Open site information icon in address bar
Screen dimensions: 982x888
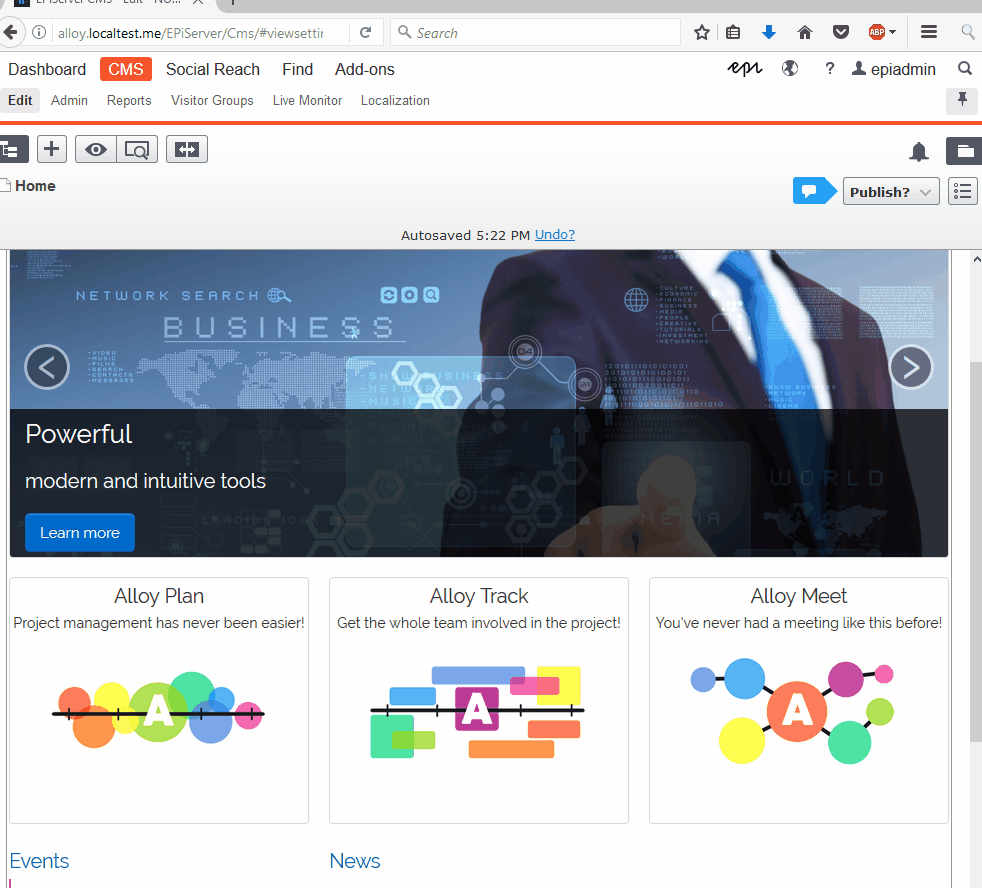pyautogui.click(x=39, y=33)
